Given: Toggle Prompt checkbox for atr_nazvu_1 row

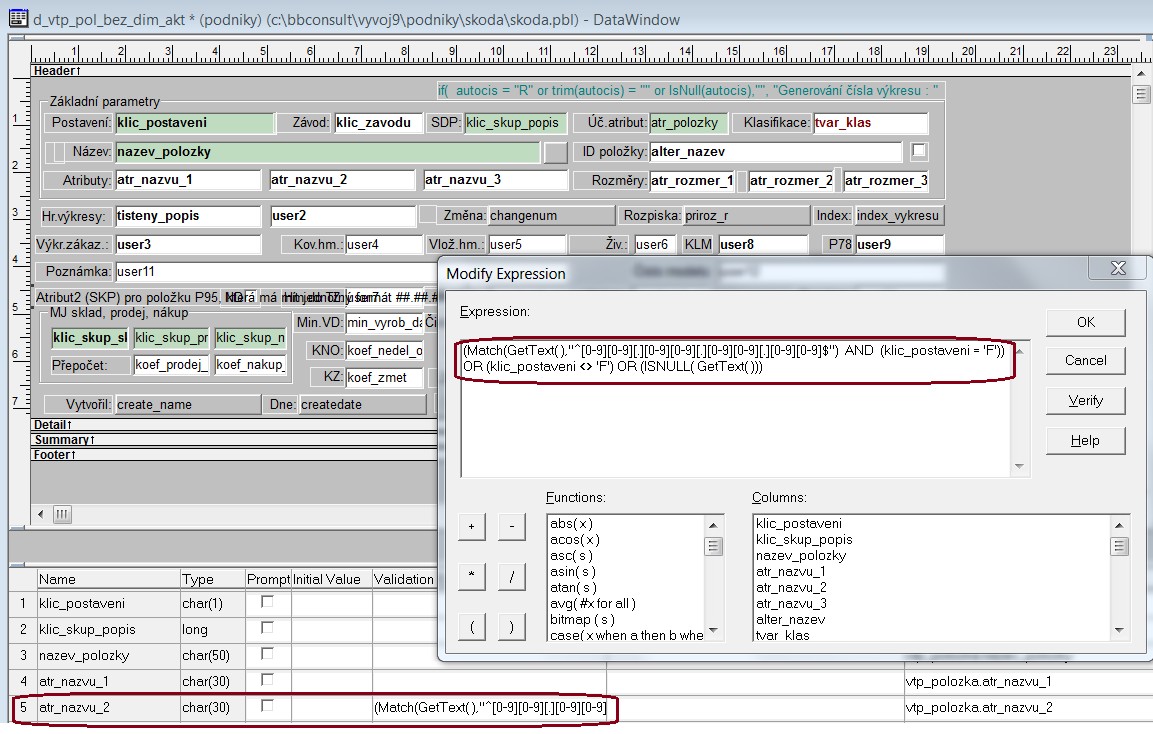Looking at the screenshot, I should (x=267, y=679).
